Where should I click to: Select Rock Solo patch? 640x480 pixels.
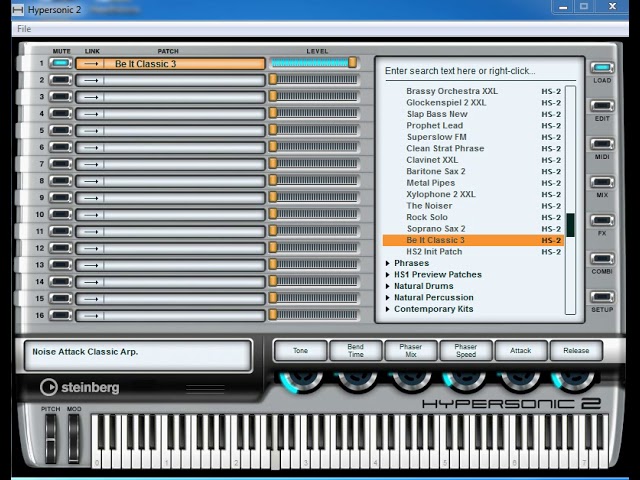click(473, 217)
